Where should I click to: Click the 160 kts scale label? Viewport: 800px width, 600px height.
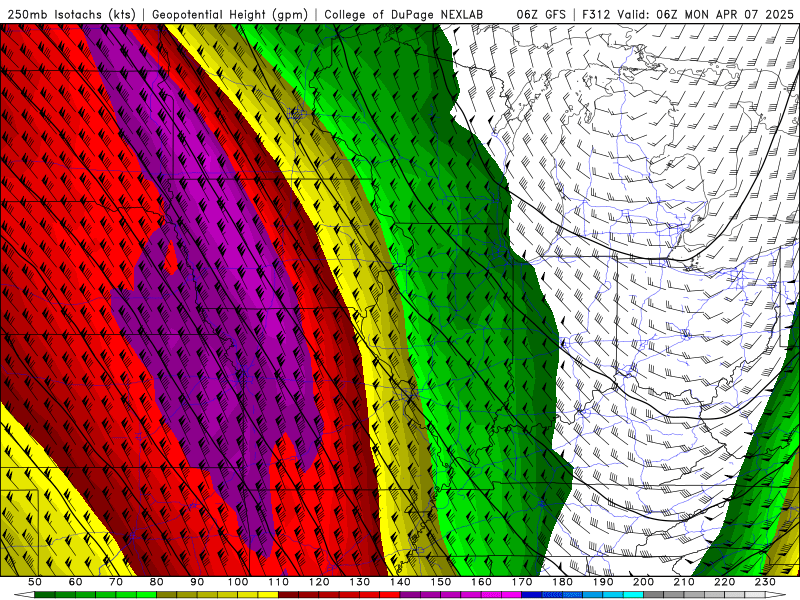481,582
